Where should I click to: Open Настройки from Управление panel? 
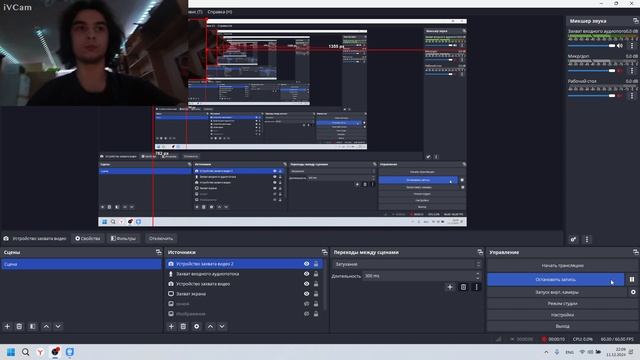pyautogui.click(x=562, y=315)
